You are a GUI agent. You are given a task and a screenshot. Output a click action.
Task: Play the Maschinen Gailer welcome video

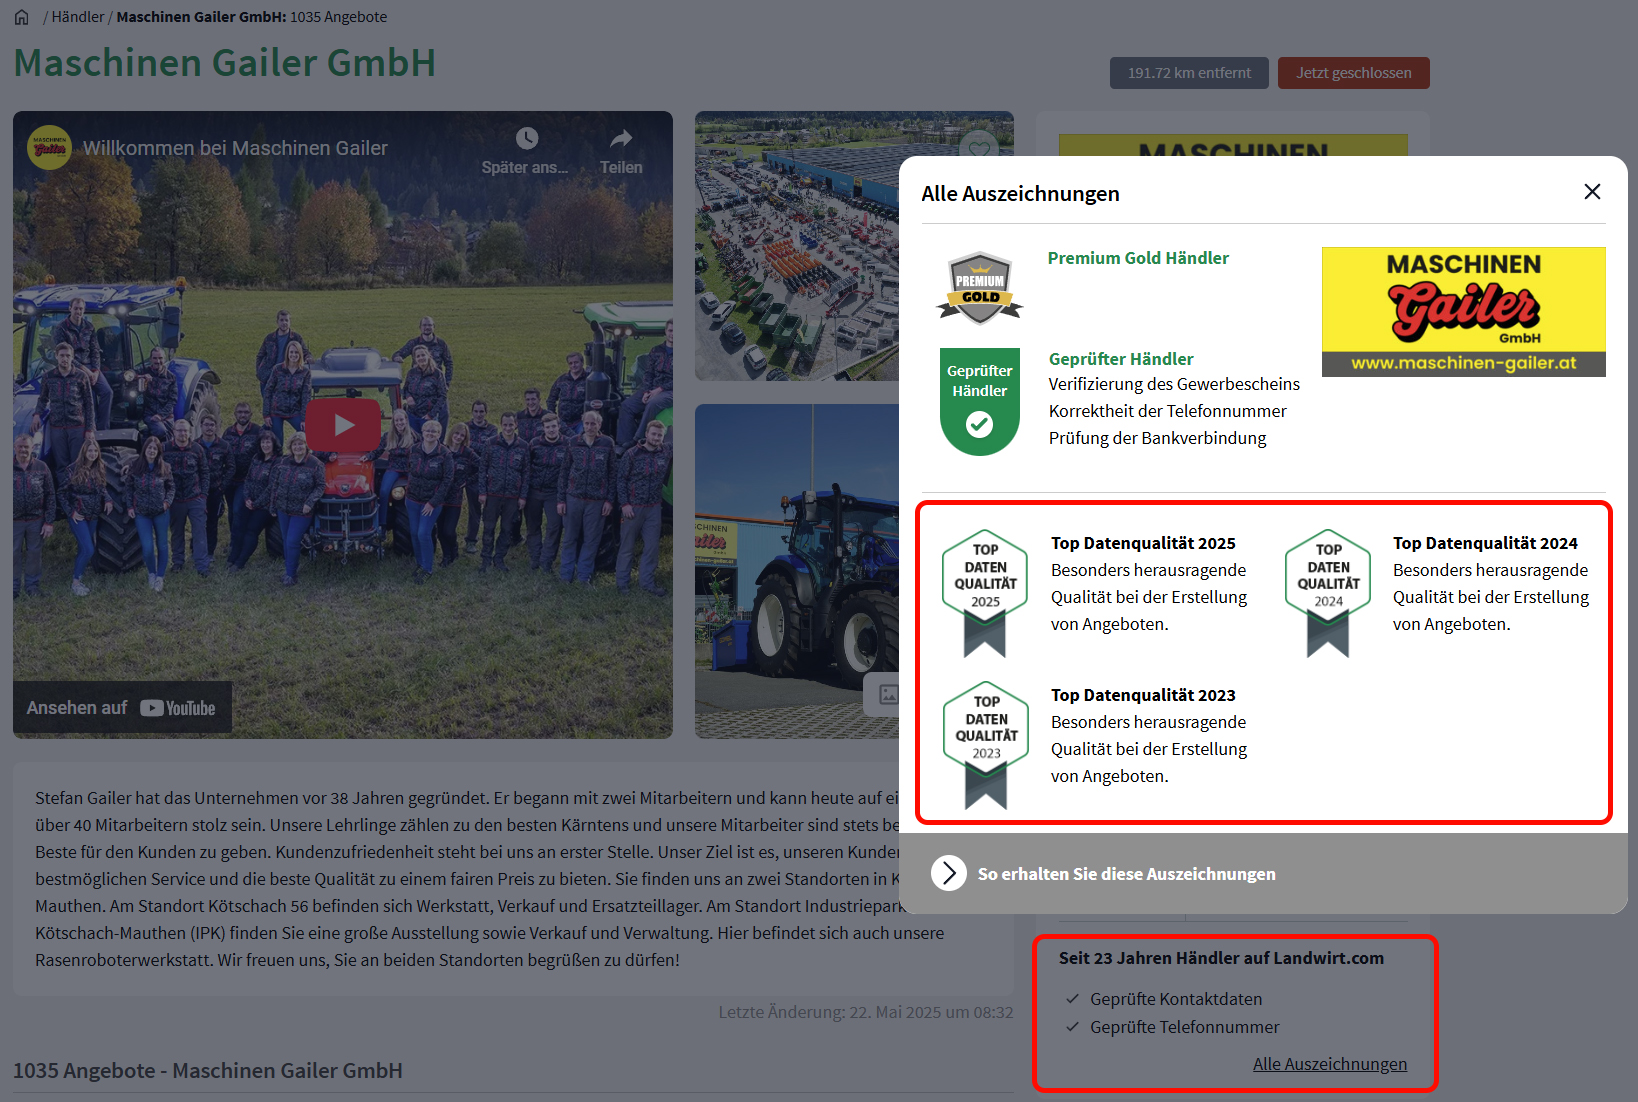point(343,425)
